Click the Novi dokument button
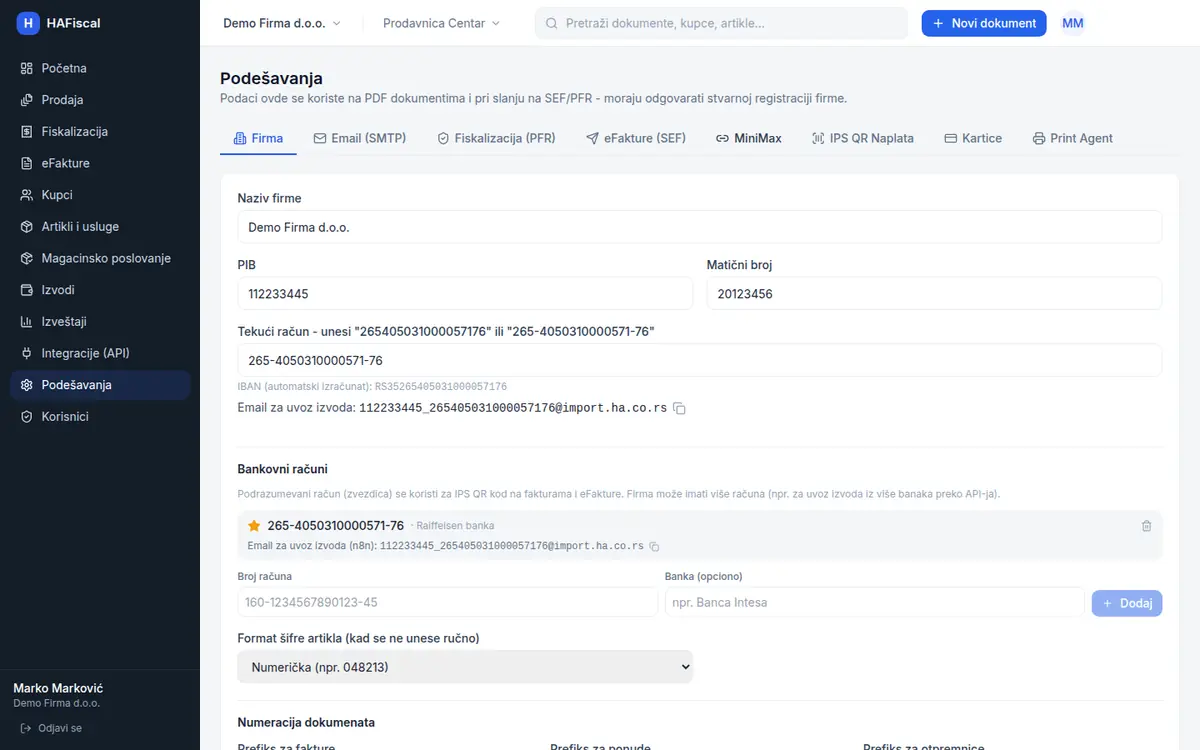The image size is (1200, 750). tap(984, 23)
